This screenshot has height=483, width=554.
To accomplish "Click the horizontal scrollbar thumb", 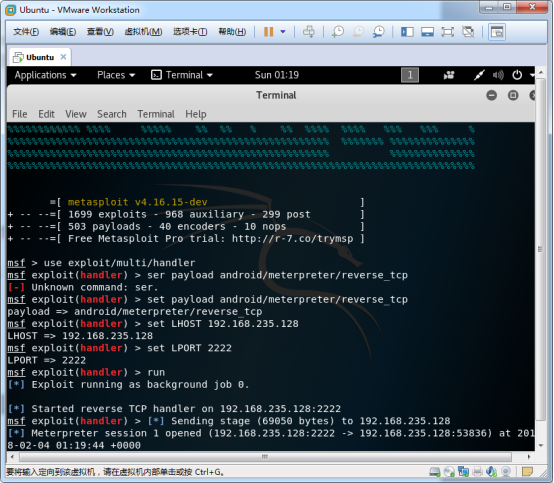I will click(x=265, y=457).
